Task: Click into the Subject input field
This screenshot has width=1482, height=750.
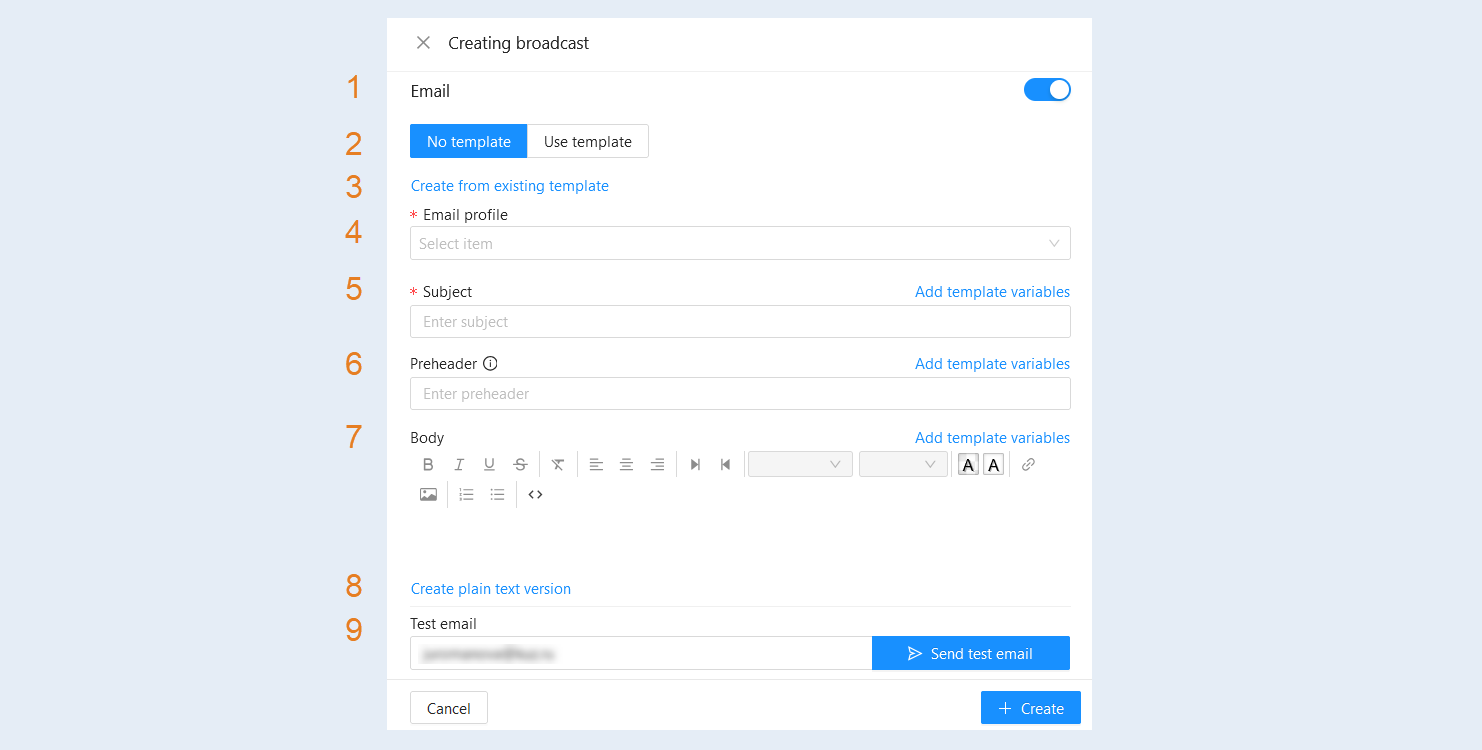Action: tap(740, 321)
